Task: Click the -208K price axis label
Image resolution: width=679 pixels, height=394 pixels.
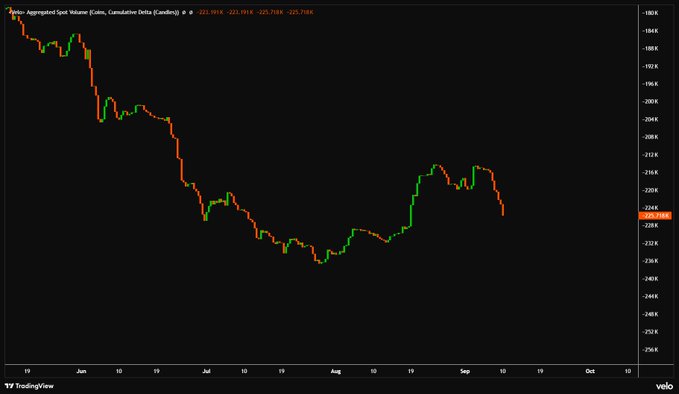Action: pyautogui.click(x=650, y=137)
